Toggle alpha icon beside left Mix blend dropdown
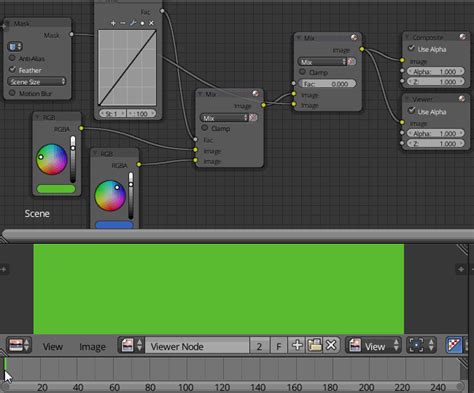Viewport: 474px width, 393px height. (x=253, y=118)
